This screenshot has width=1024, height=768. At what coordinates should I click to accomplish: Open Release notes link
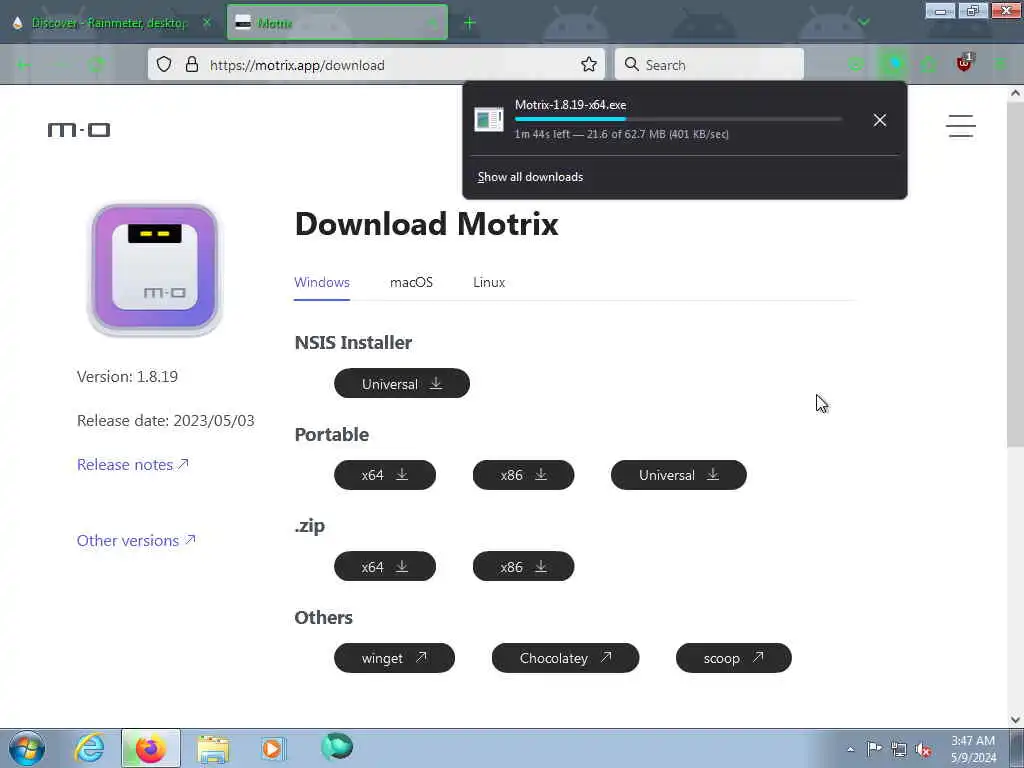[133, 464]
